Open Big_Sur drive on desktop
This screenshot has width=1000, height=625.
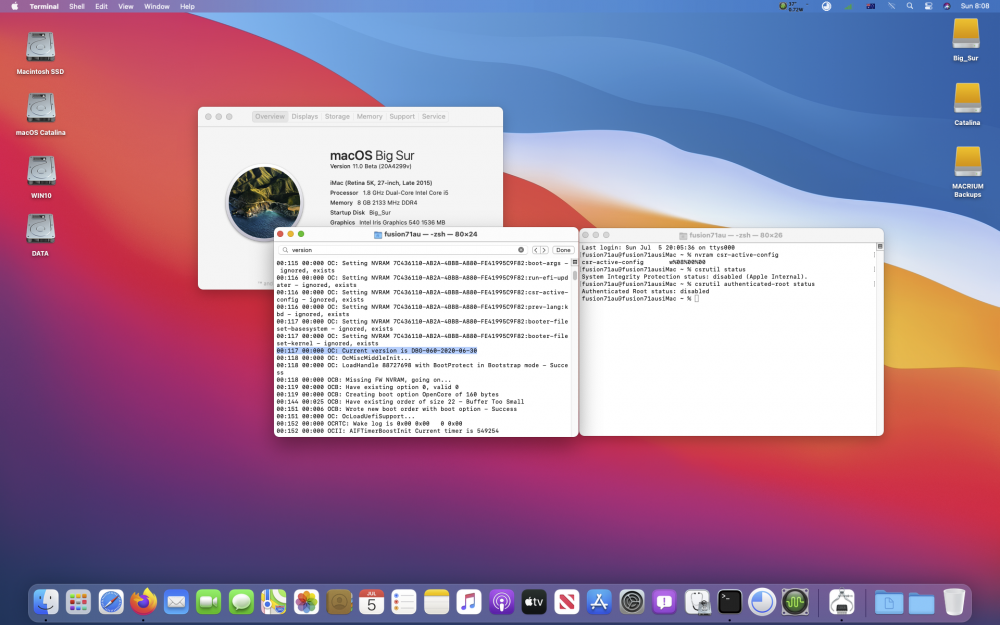coord(966,39)
